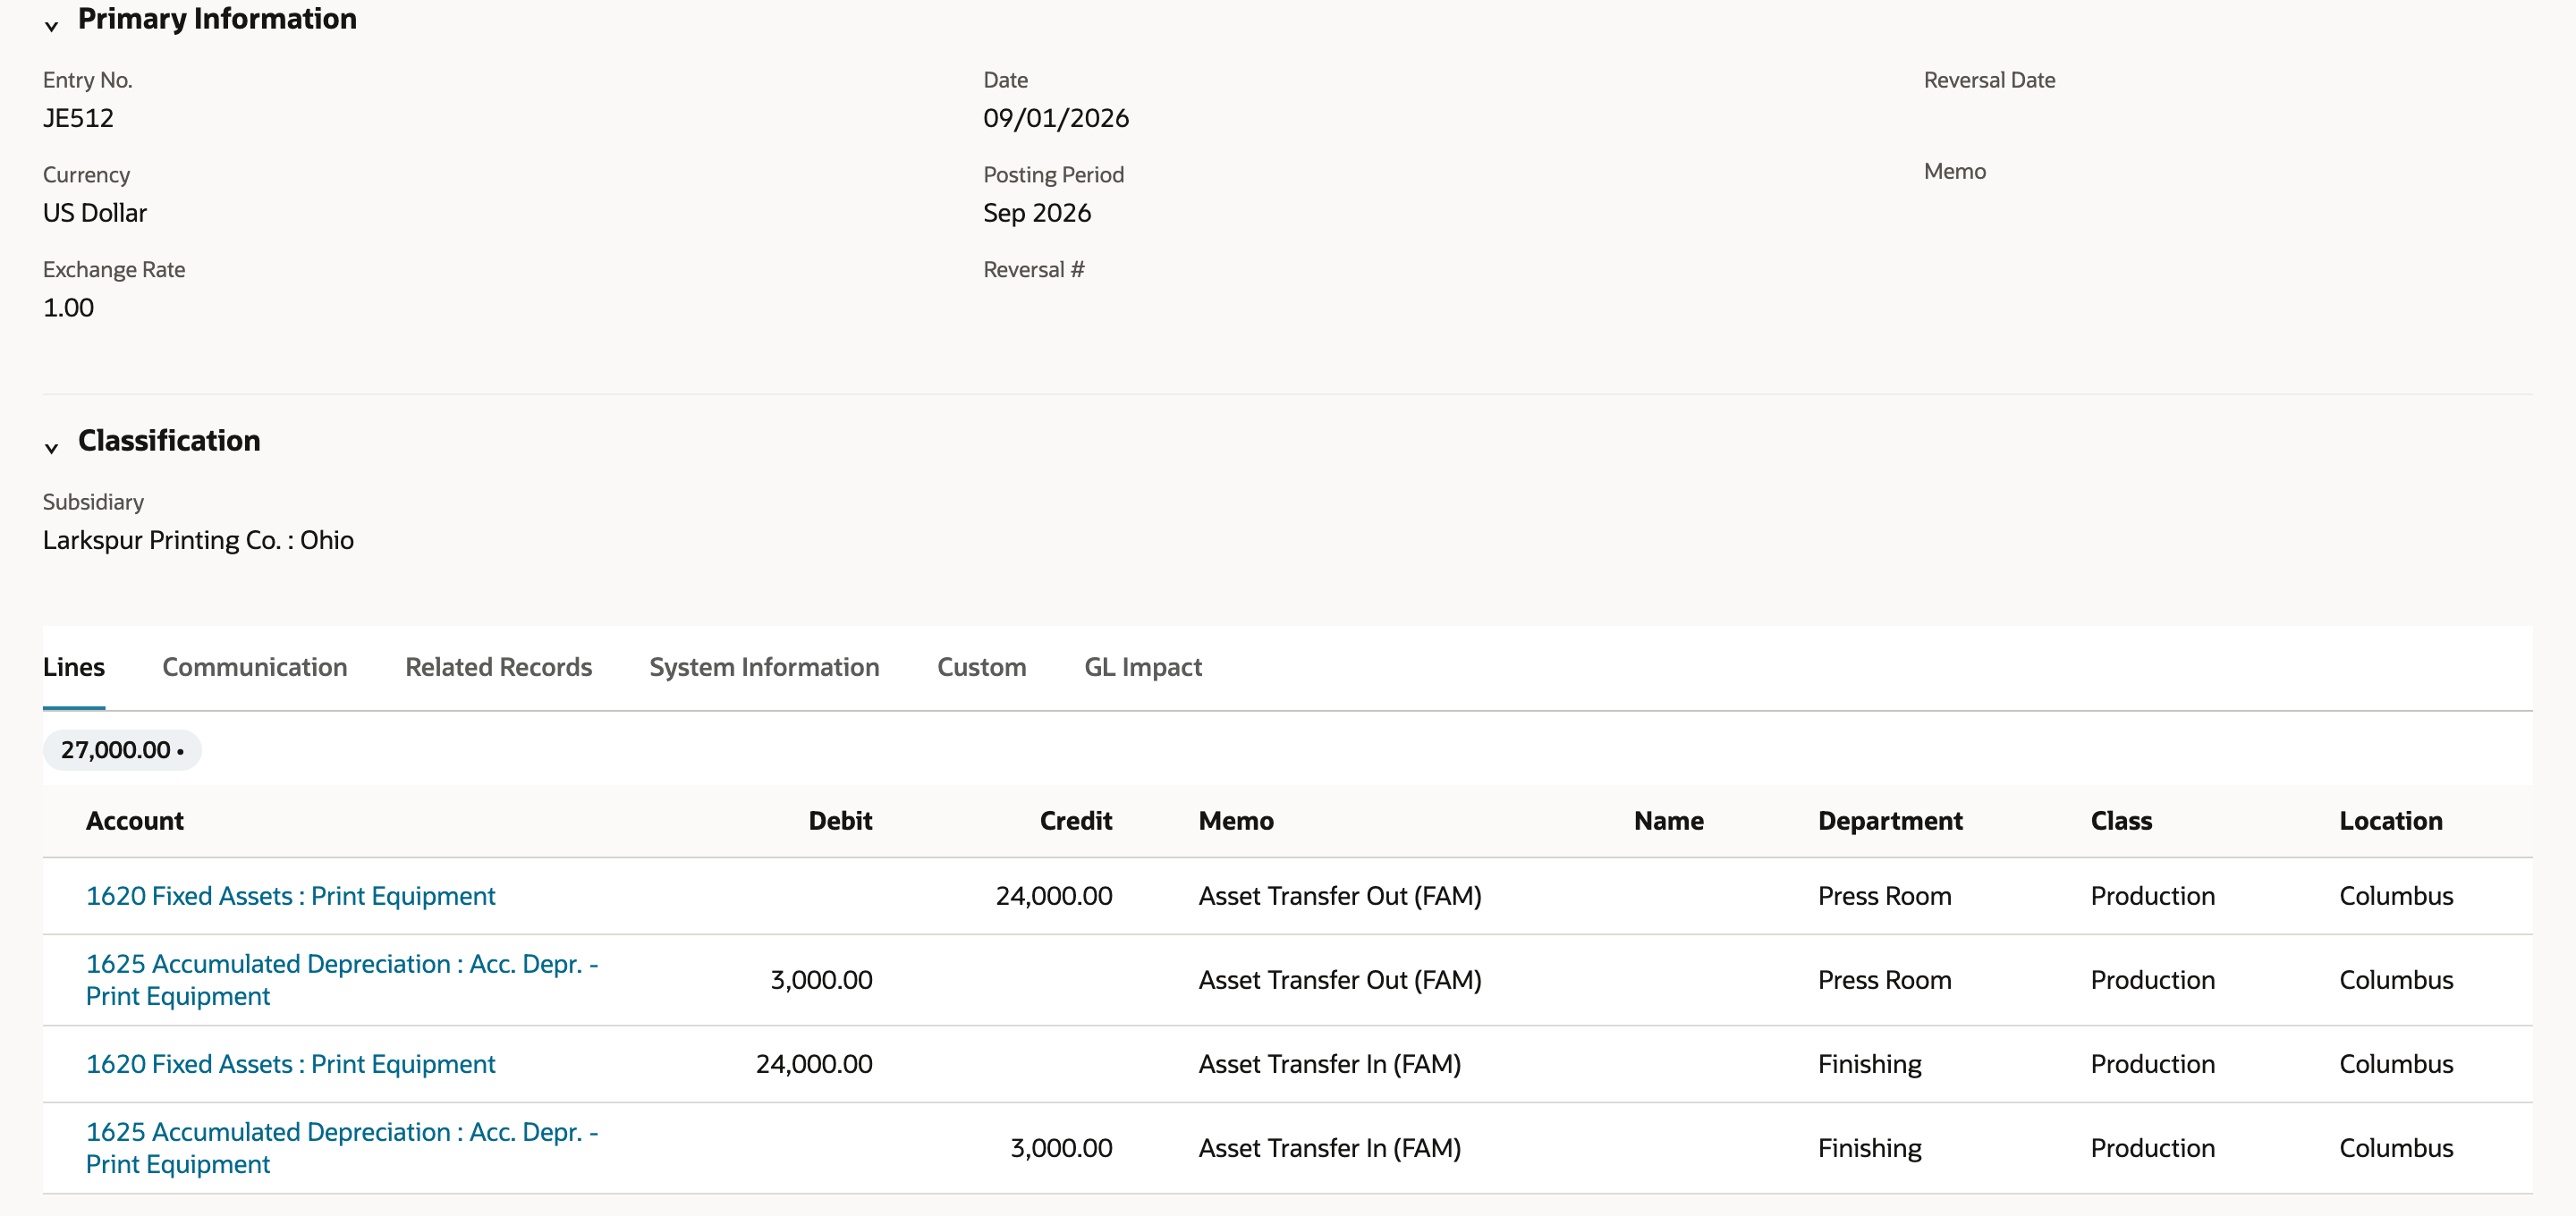This screenshot has height=1216, width=2576.
Task: Select the entry number JE512
Action: 78,118
